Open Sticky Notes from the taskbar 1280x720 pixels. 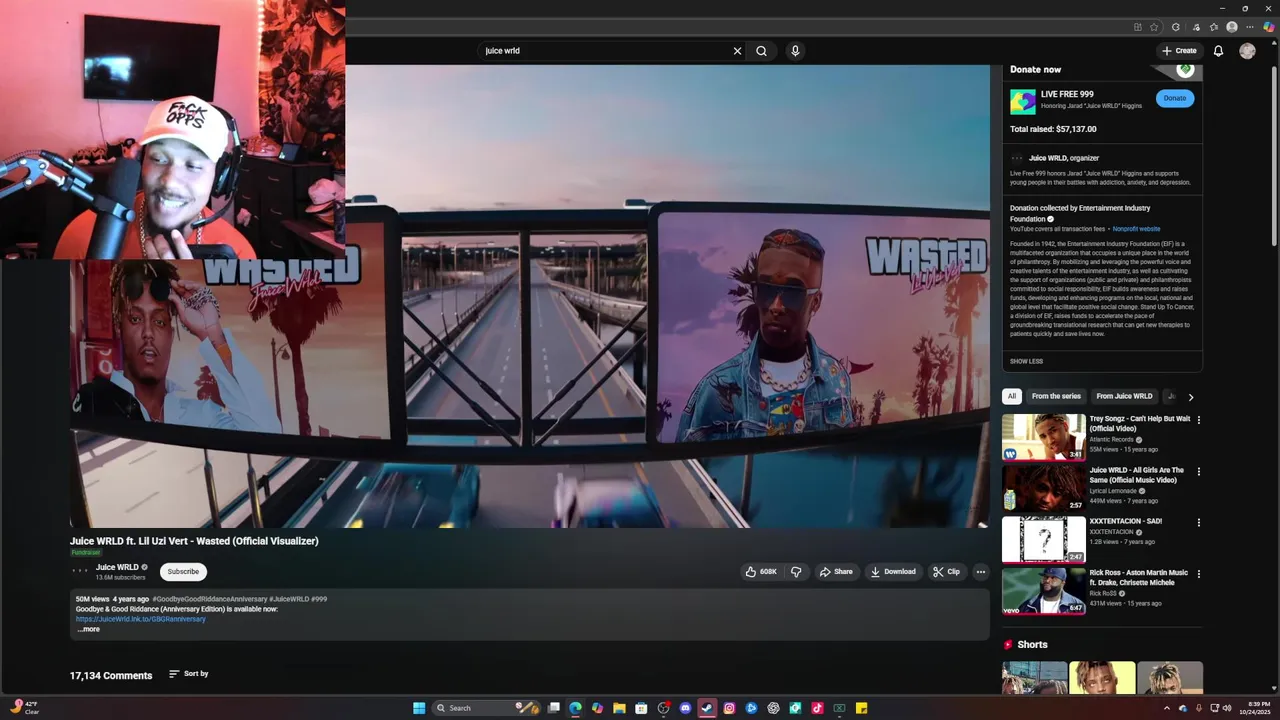(861, 708)
